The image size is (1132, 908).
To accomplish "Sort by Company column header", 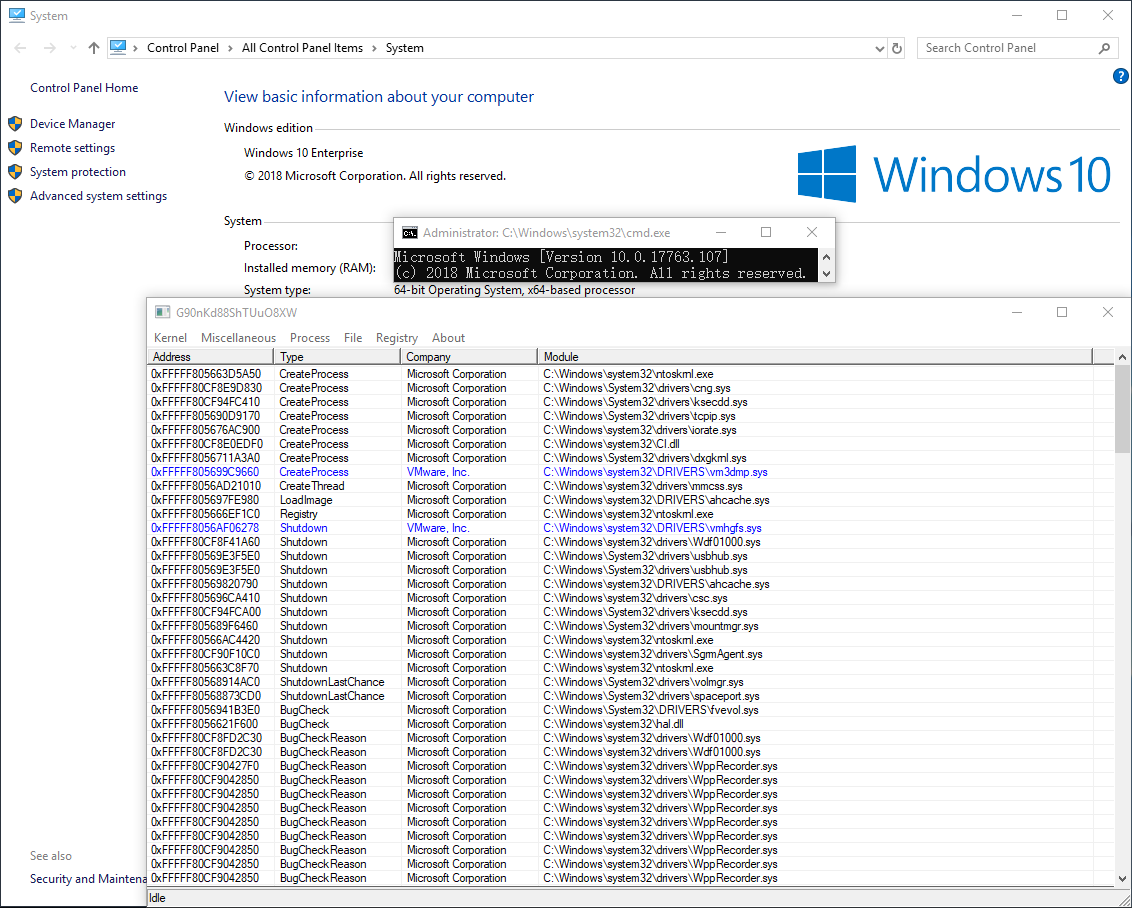I will (x=469, y=357).
